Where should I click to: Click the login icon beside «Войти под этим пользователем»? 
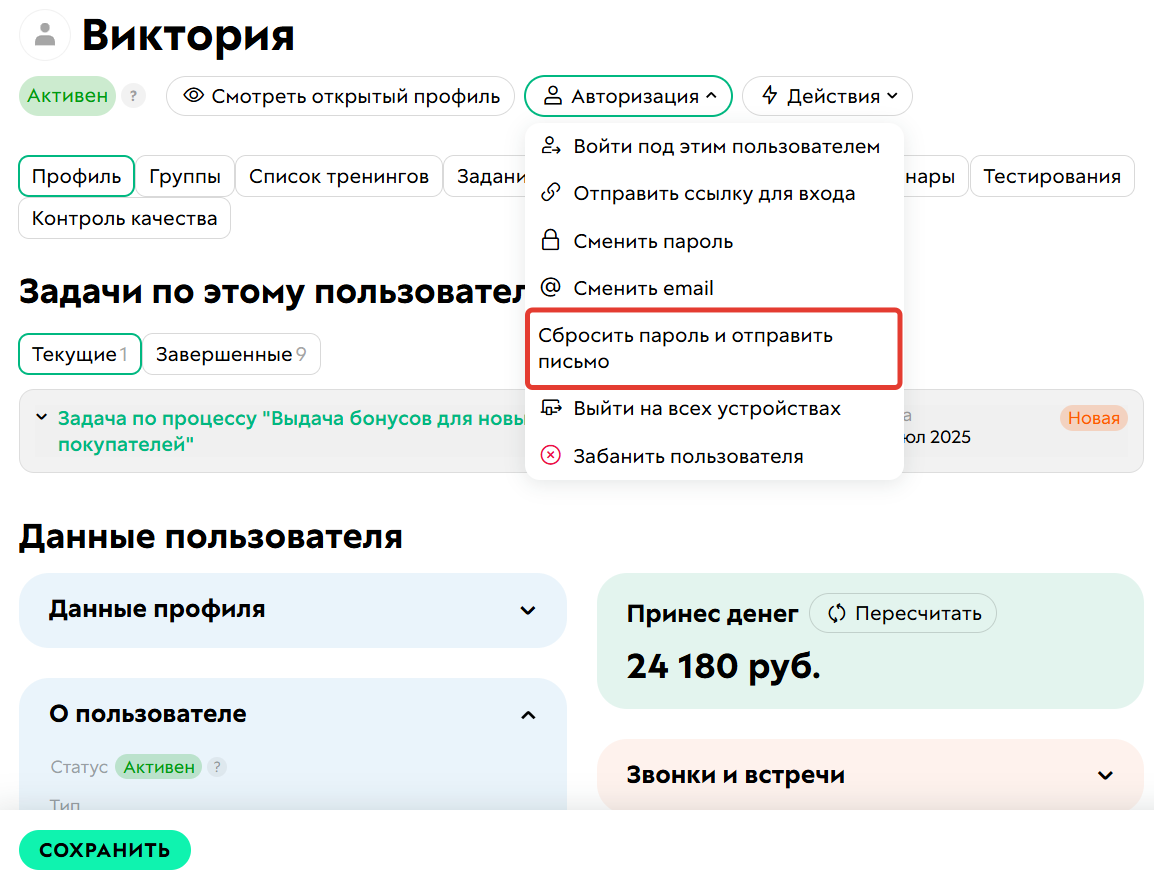point(551,145)
